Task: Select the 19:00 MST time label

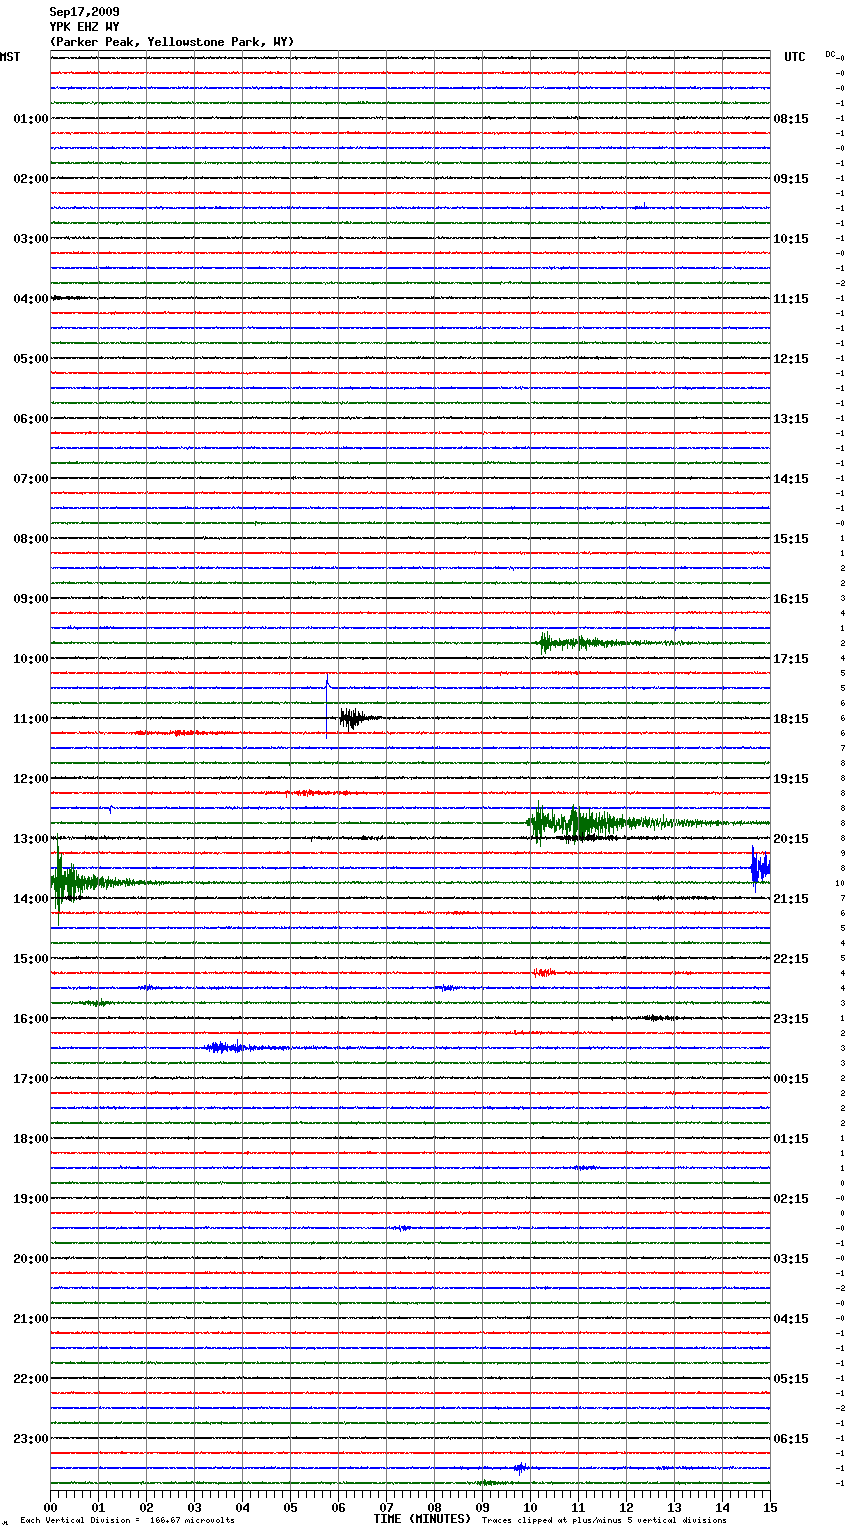Action: [31, 1199]
